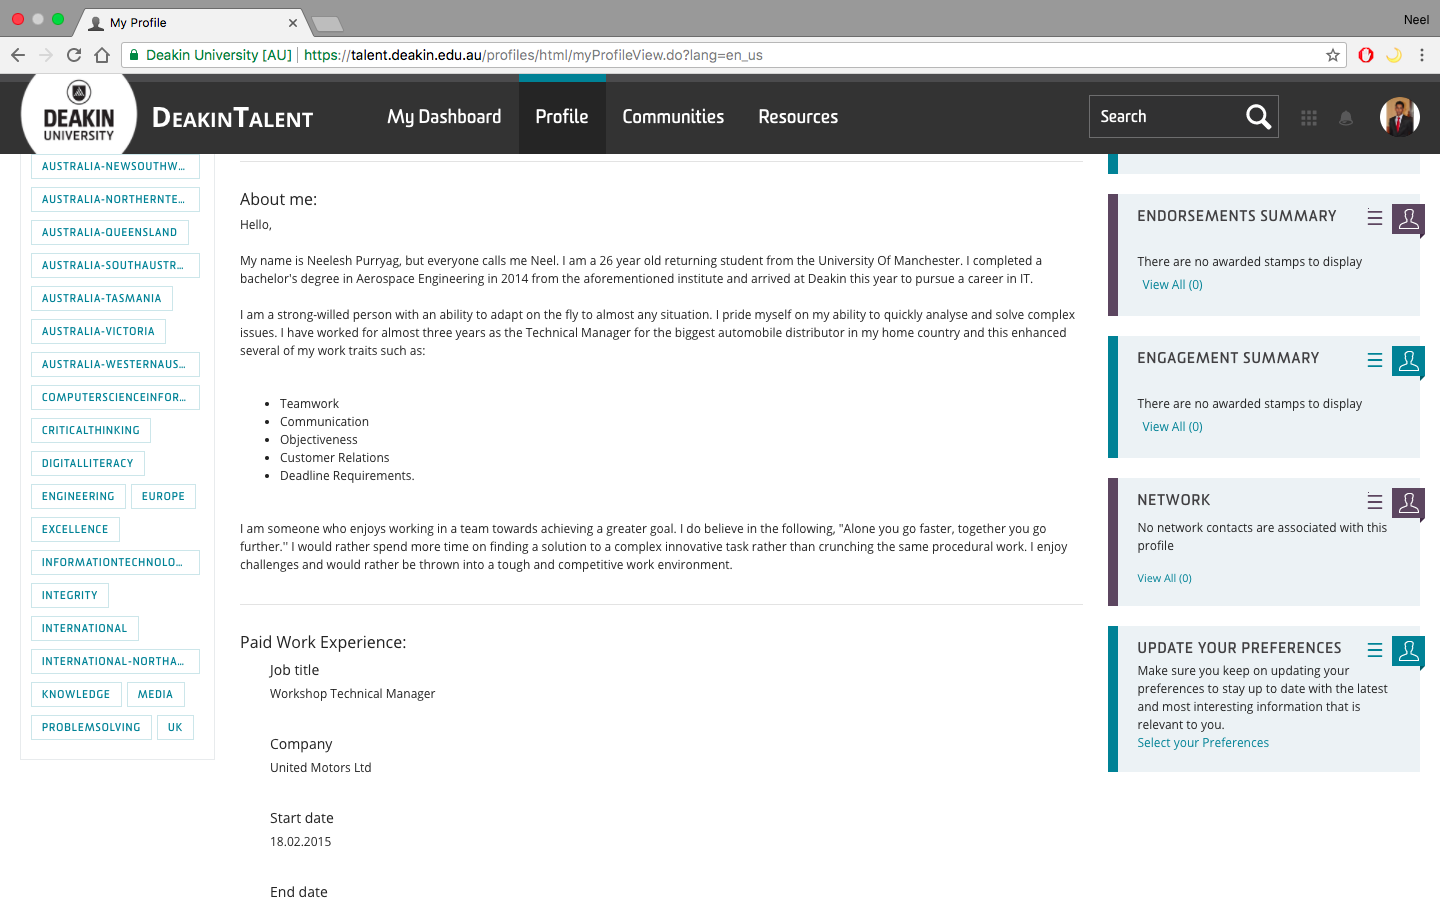Click the AUSTRALIA-NEWSOUTHW… tag
Screen dimensions: 1440x900
[x=115, y=166]
